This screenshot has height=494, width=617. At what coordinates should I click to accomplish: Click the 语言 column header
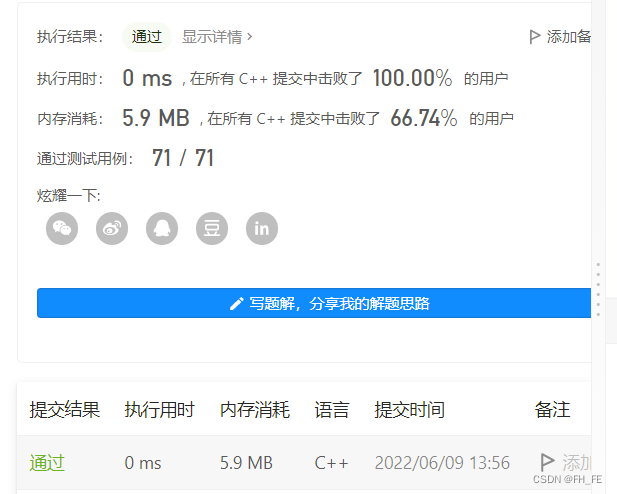[x=332, y=409]
